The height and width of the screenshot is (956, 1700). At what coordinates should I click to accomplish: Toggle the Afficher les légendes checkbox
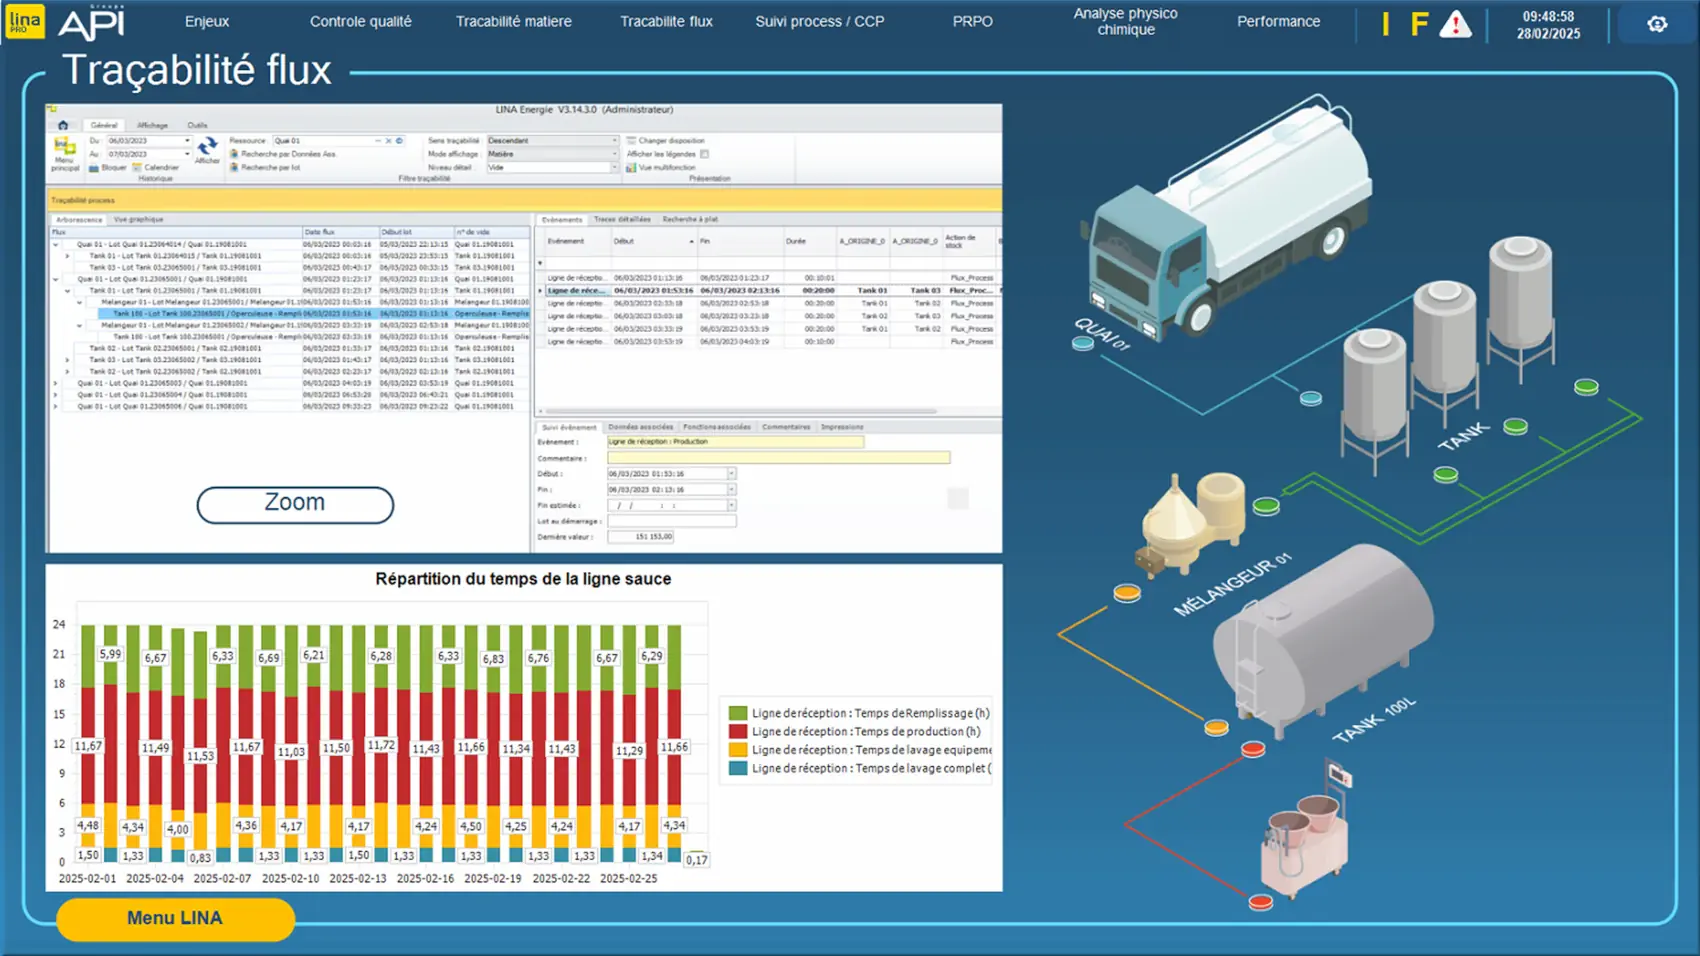click(705, 154)
